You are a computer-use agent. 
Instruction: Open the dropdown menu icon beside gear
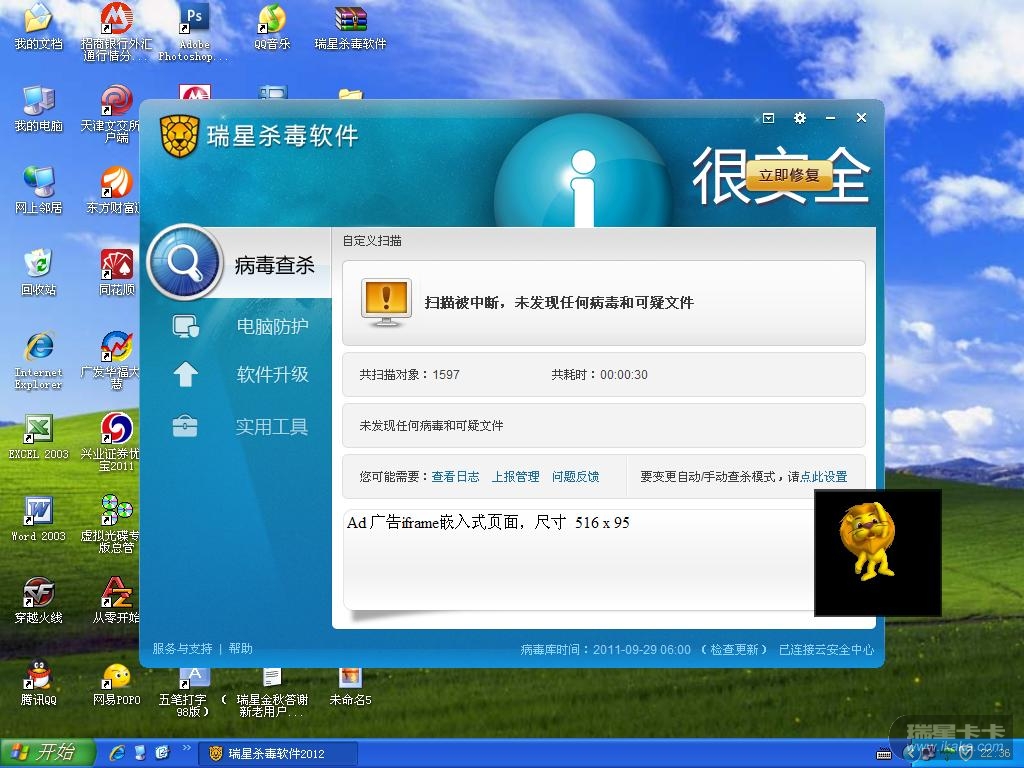769,118
